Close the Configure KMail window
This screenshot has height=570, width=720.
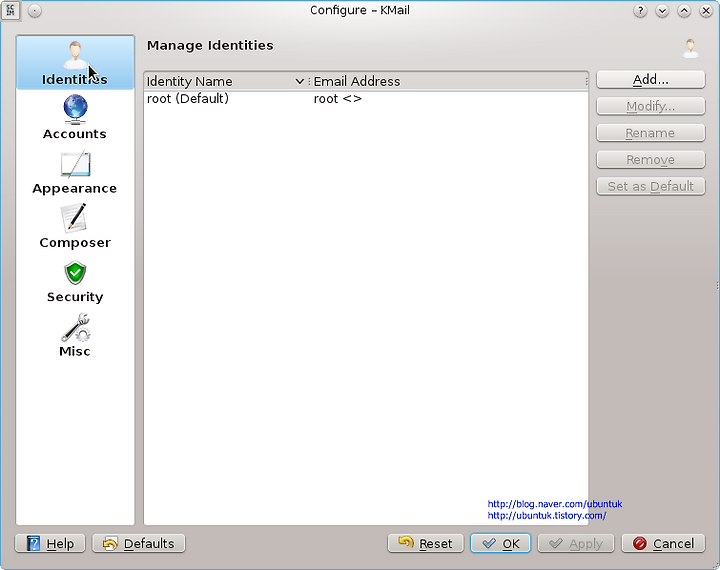click(x=706, y=11)
